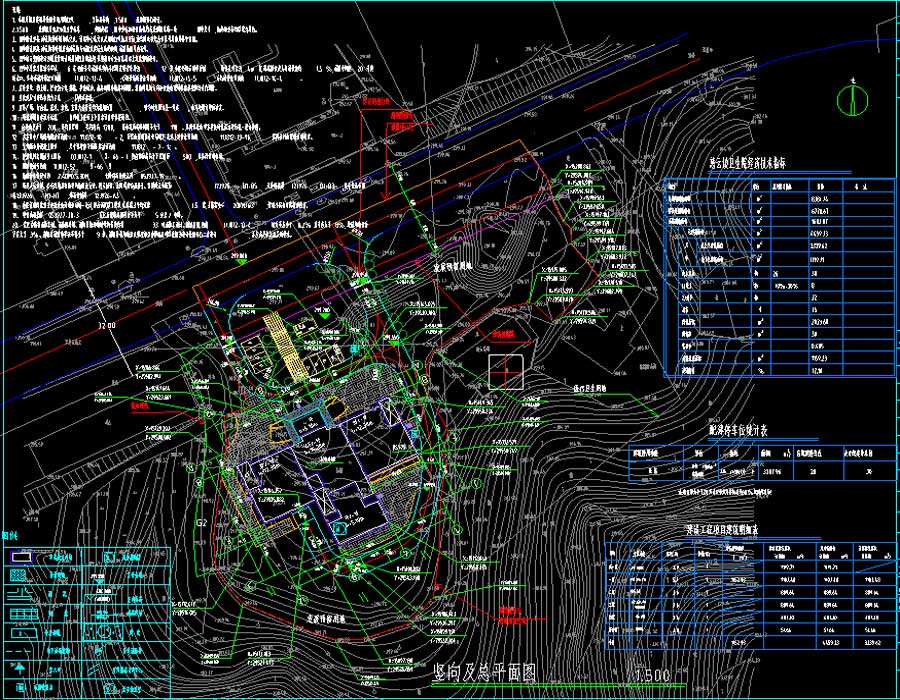Viewport: 900px width, 700px height.
Task: Click the blue filled rectangle legend symbol
Action: point(21,557)
